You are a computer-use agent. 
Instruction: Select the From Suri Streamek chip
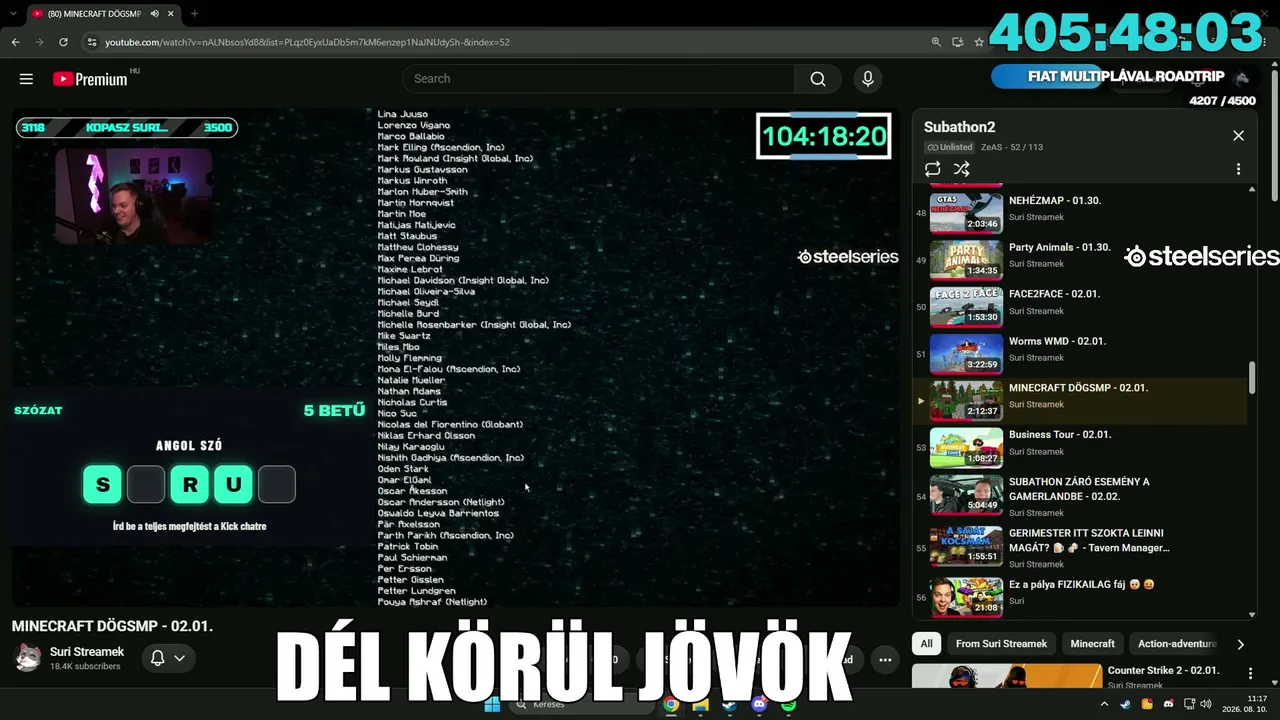click(1001, 644)
